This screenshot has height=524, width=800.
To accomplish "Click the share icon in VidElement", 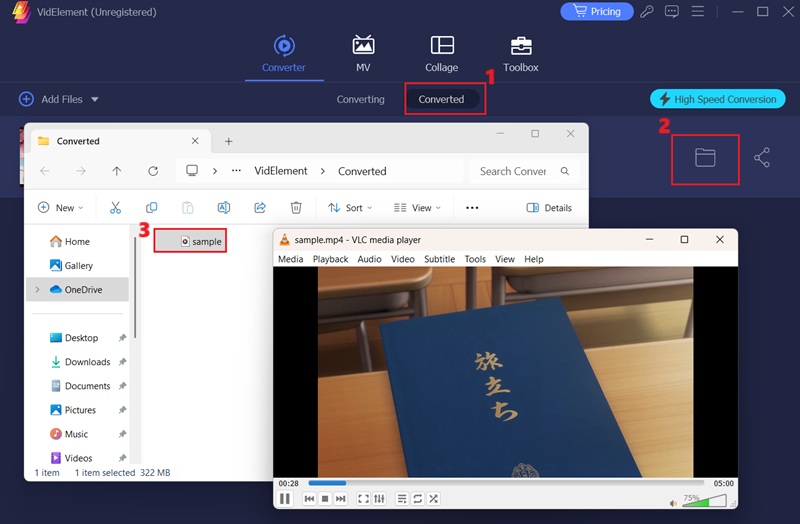I will (x=762, y=158).
